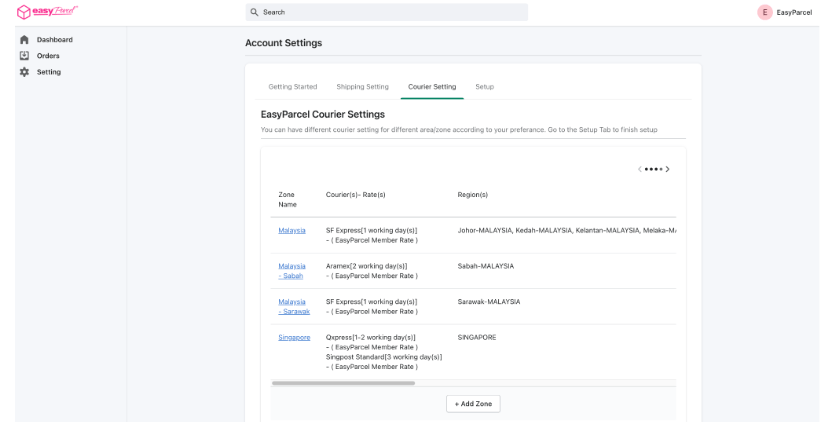
Task: Click the Johor-MALAYSIA regions list cell
Action: click(567, 231)
